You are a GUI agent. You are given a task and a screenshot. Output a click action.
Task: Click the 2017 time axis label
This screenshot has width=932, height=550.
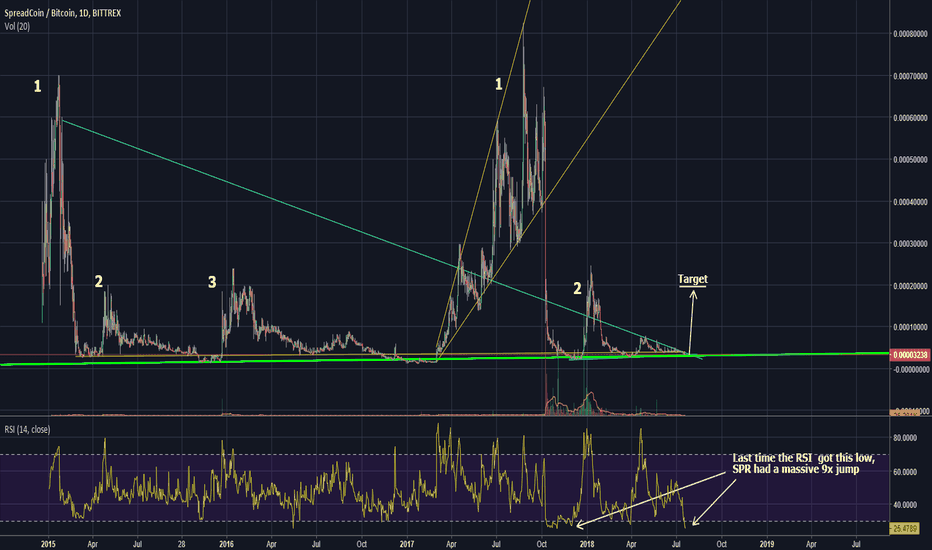tap(407, 544)
